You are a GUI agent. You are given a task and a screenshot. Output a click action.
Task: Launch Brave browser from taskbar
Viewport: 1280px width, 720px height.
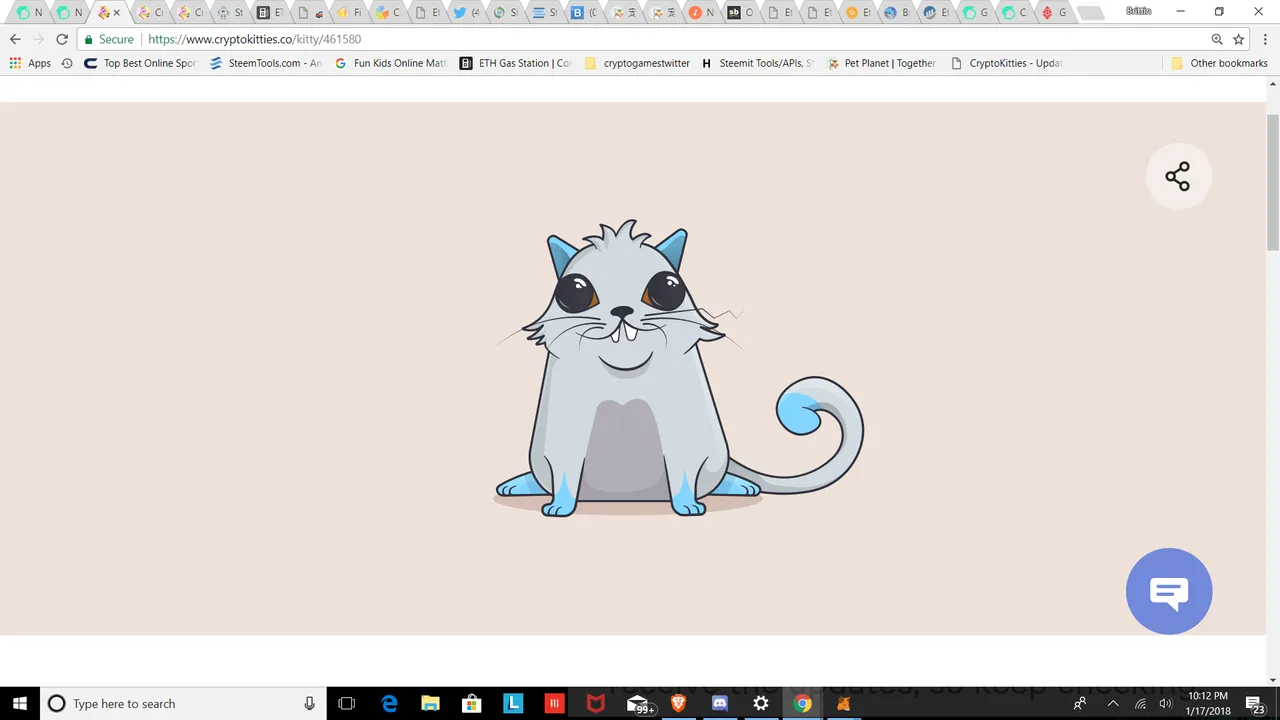[x=678, y=703]
